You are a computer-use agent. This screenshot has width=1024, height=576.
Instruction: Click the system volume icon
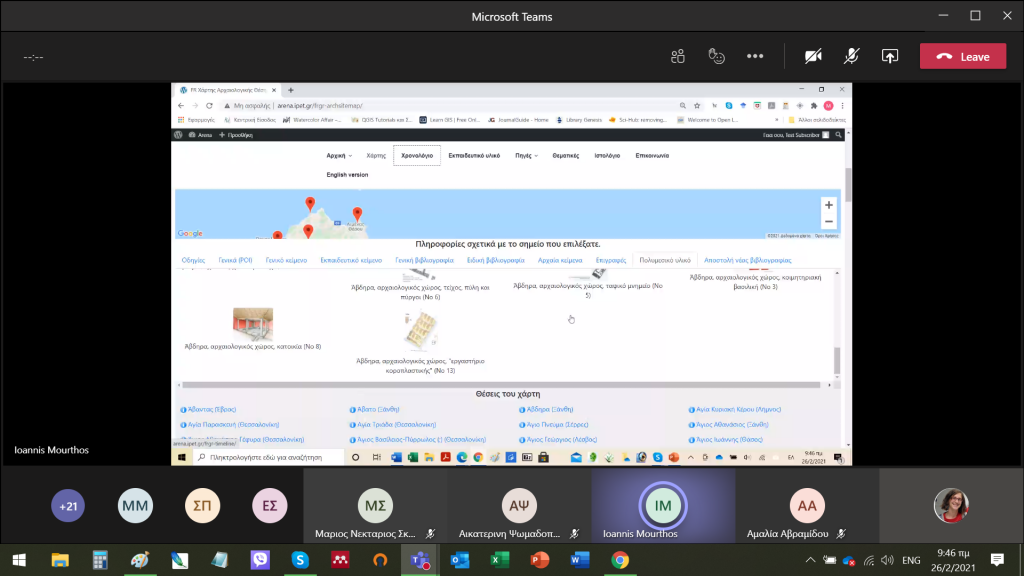tap(888, 560)
